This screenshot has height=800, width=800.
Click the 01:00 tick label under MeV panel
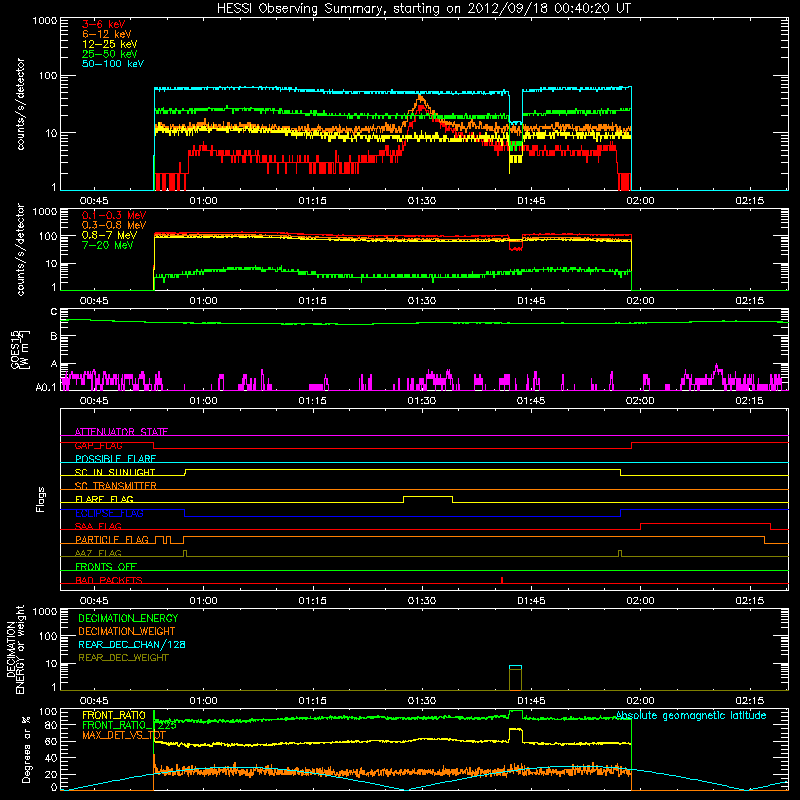pyautogui.click(x=204, y=301)
